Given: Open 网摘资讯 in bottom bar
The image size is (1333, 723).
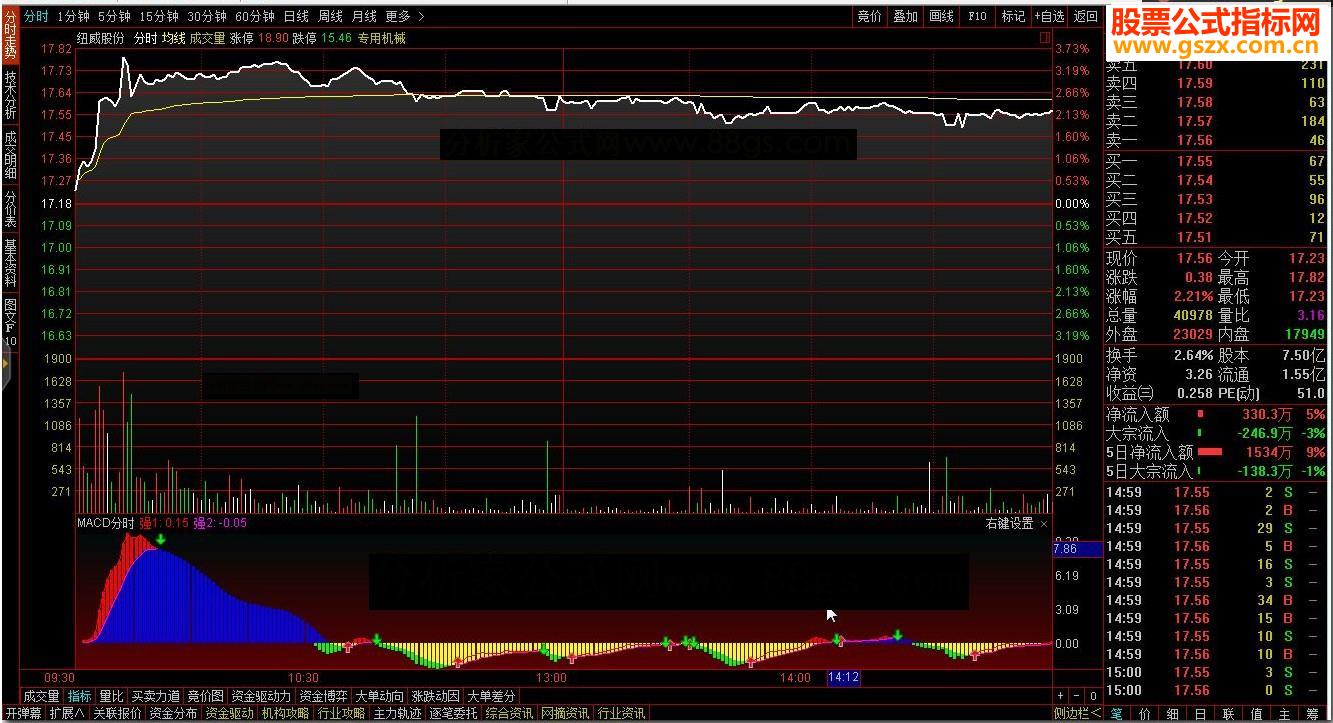Looking at the screenshot, I should click(565, 714).
